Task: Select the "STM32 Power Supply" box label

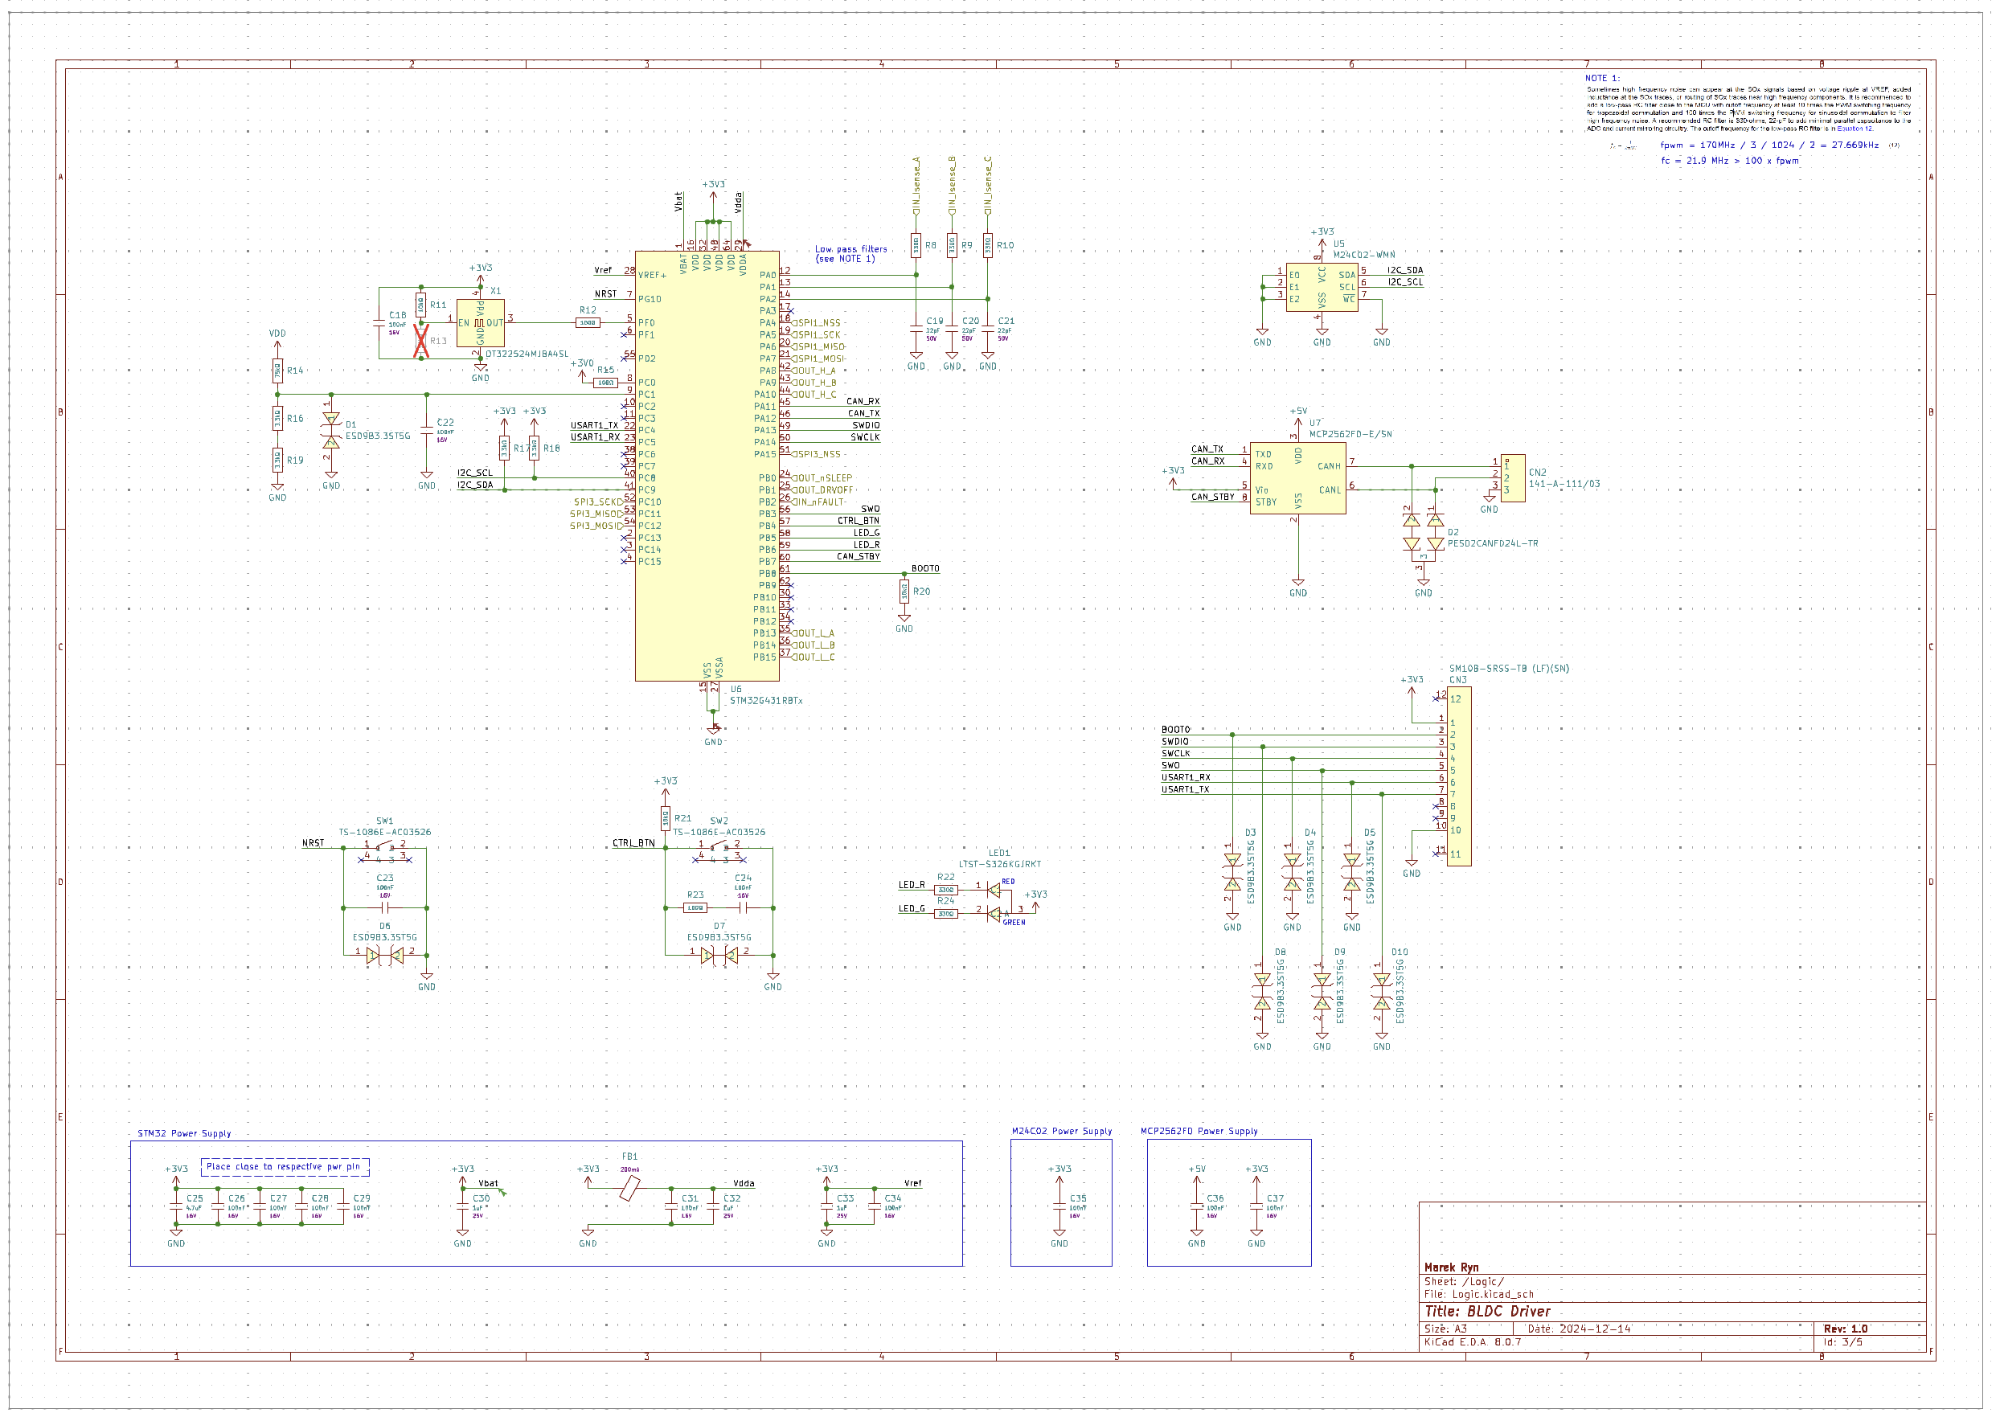Action: click(184, 1133)
